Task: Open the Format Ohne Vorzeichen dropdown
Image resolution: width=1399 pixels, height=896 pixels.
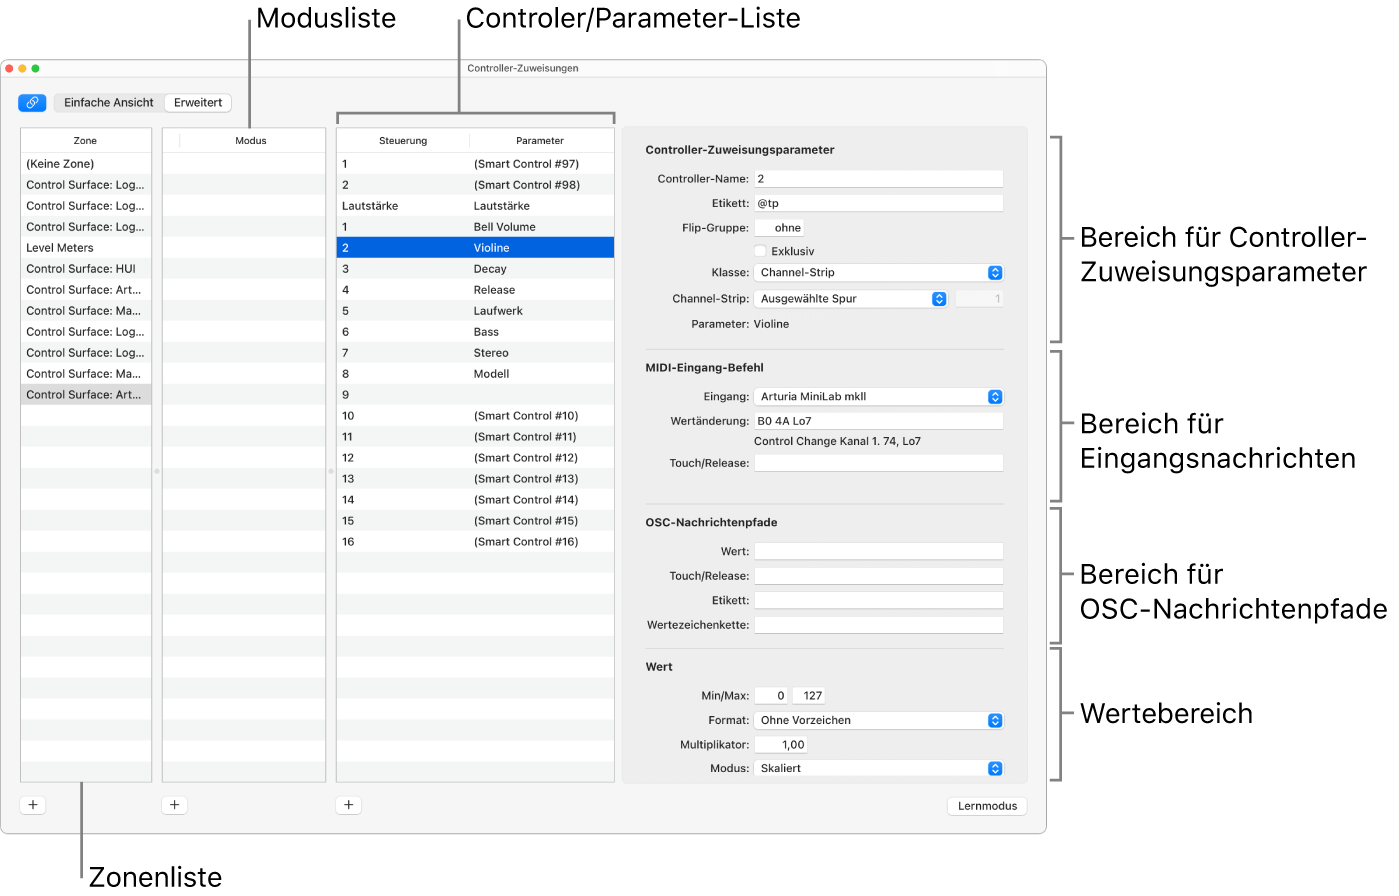Action: (x=878, y=721)
